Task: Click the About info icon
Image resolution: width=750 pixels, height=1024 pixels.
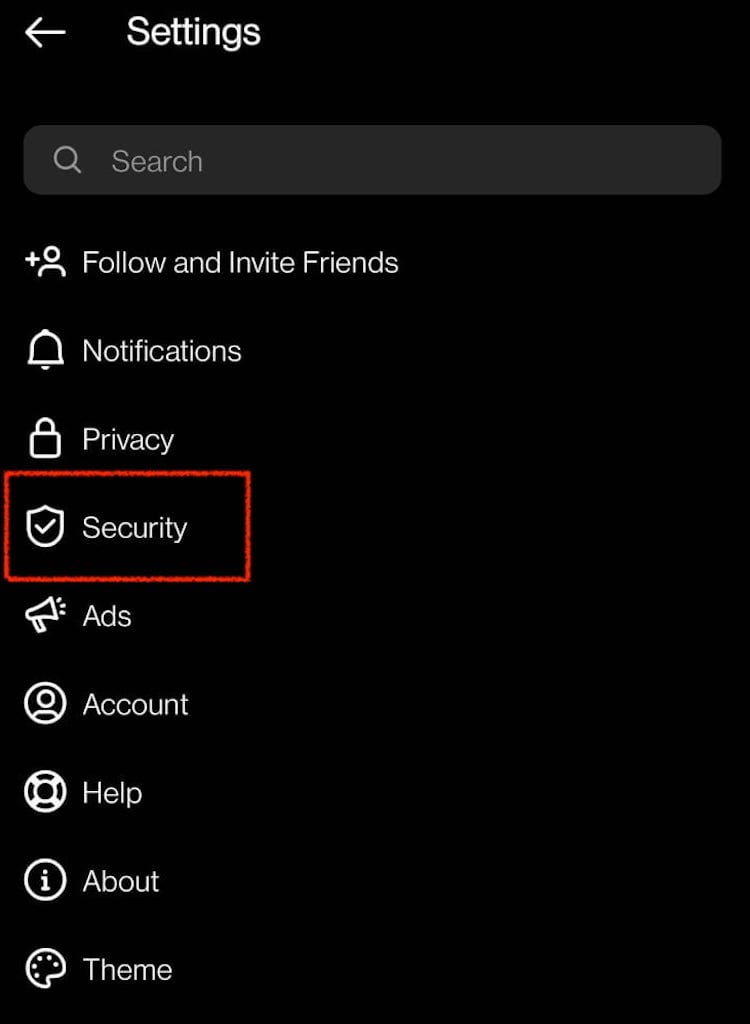Action: 45,881
